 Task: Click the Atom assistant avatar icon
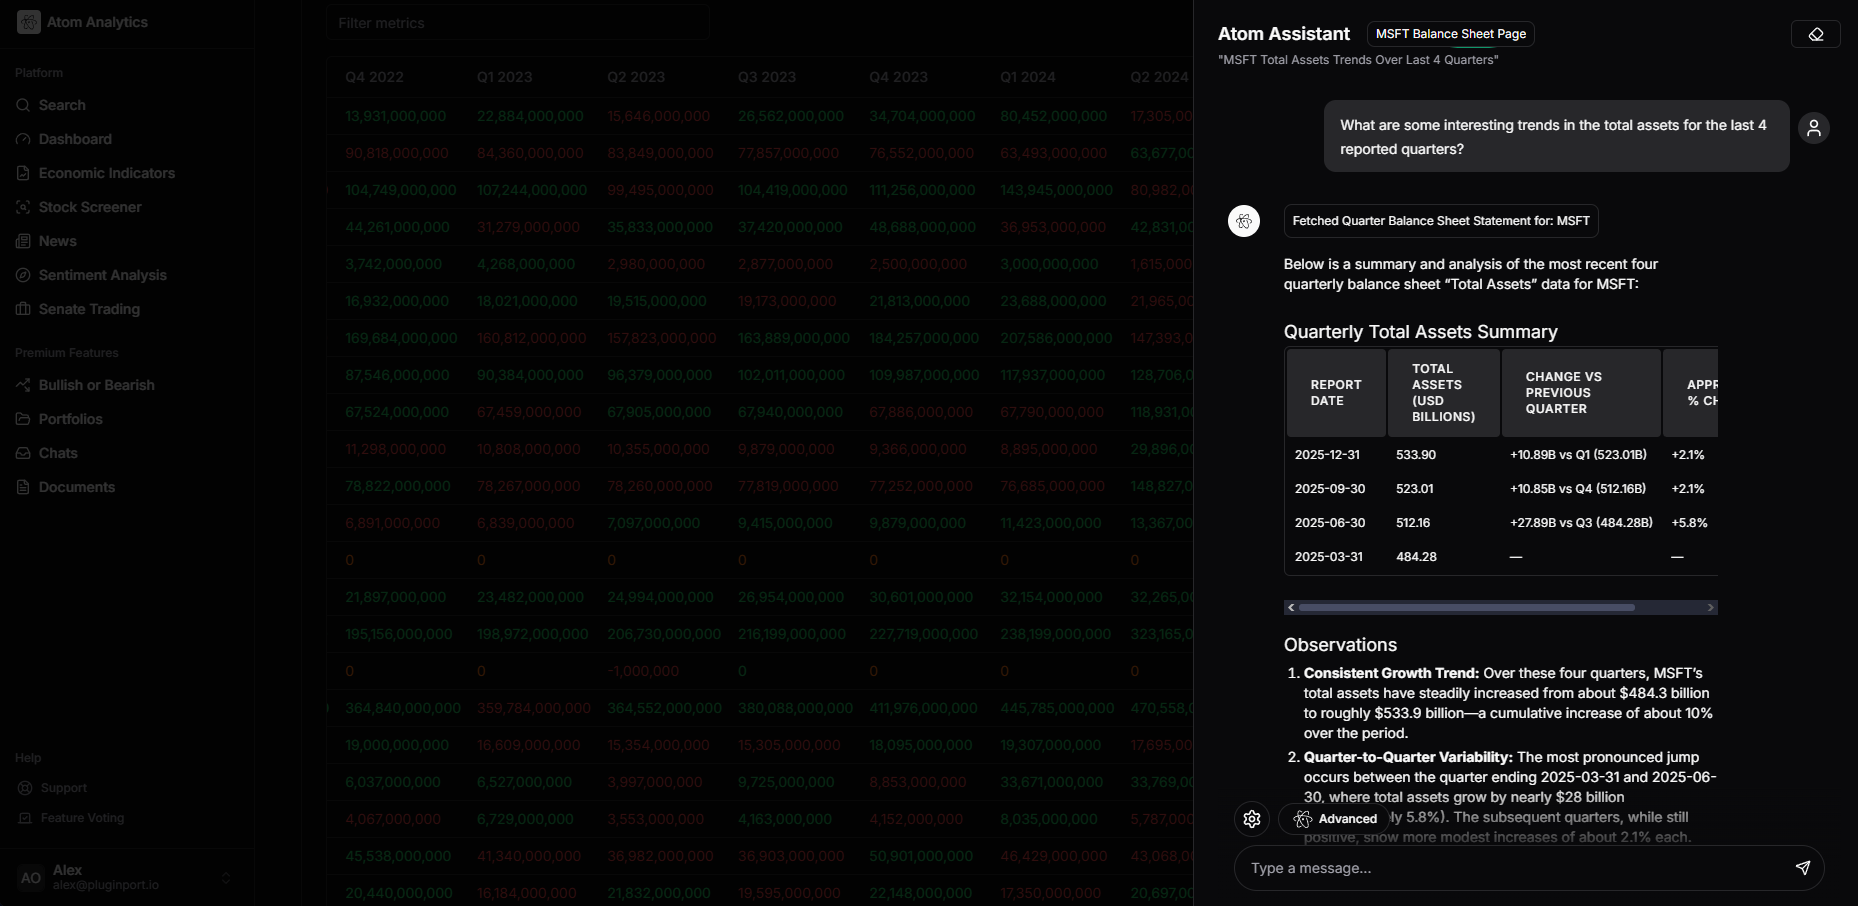(1244, 221)
